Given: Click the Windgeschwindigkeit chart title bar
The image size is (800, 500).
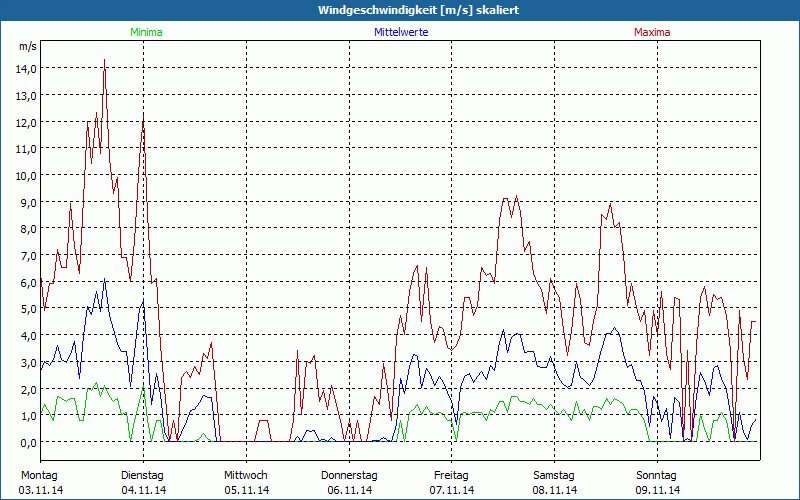Looking at the screenshot, I should pos(400,10).
